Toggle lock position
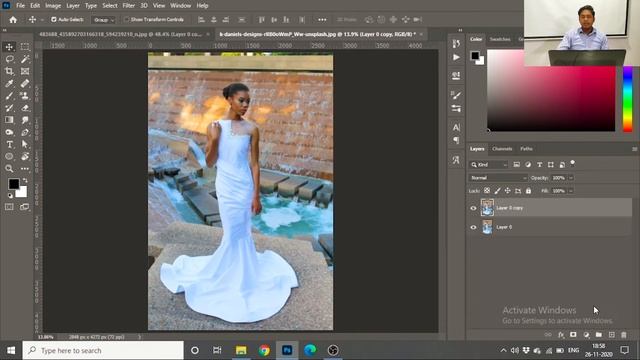Screen dimensions: 640x360 pyautogui.click(x=507, y=191)
